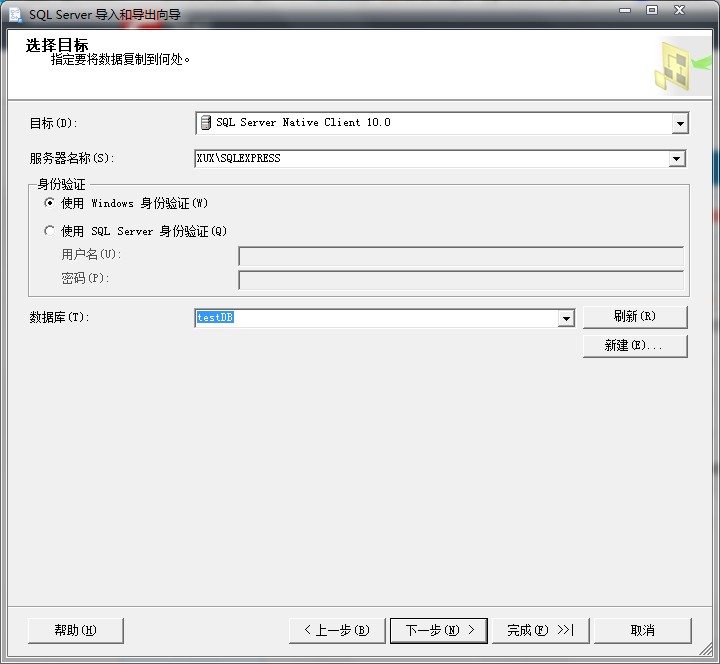
Task: Click the database server icon in destination box
Action: [x=206, y=123]
